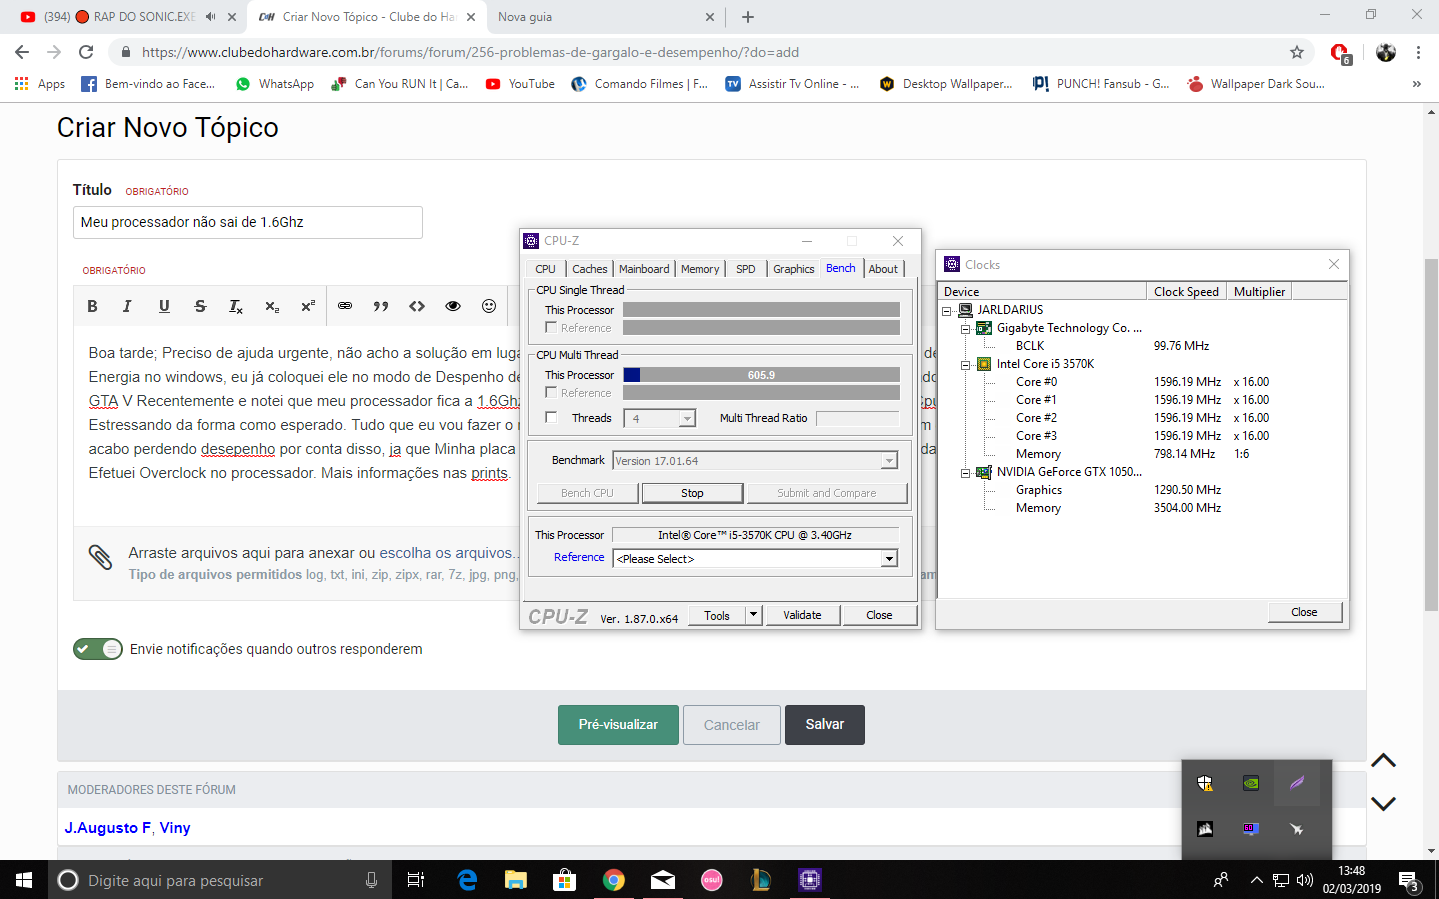The width and height of the screenshot is (1439, 899).
Task: Collapse the Gigabyte Technology node
Action: 966,329
